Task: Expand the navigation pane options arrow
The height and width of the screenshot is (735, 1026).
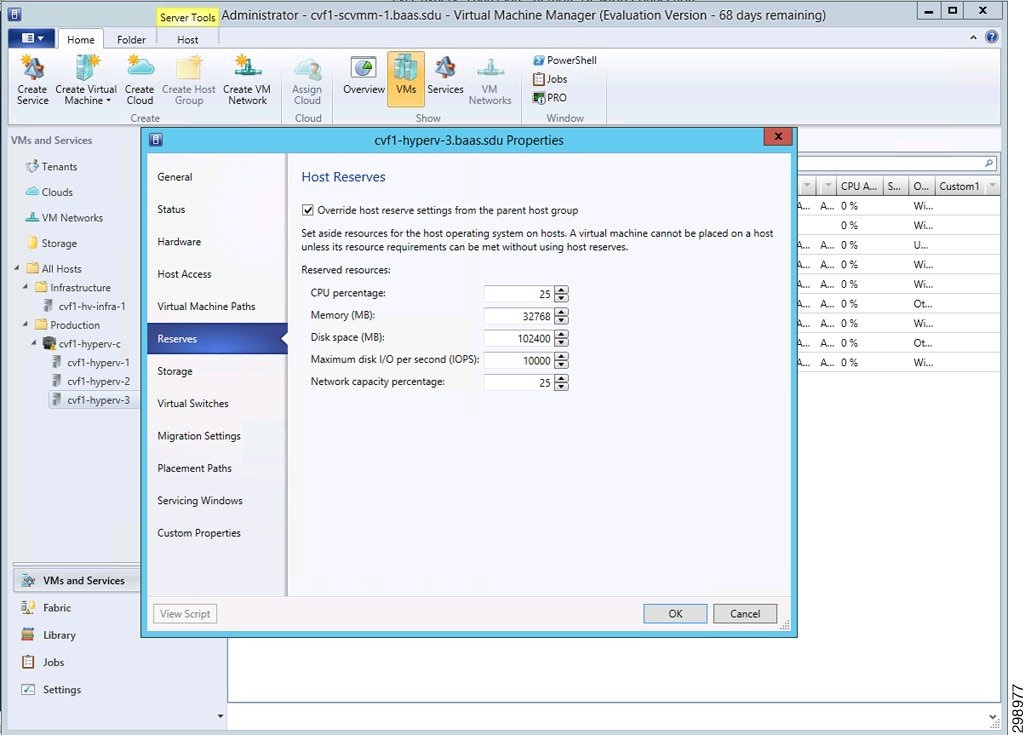Action: [221, 716]
